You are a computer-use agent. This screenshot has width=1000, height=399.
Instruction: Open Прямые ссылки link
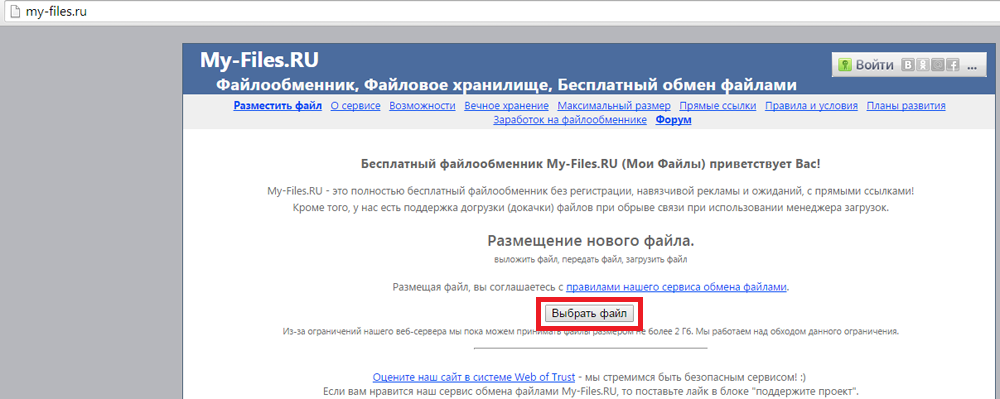click(x=718, y=106)
